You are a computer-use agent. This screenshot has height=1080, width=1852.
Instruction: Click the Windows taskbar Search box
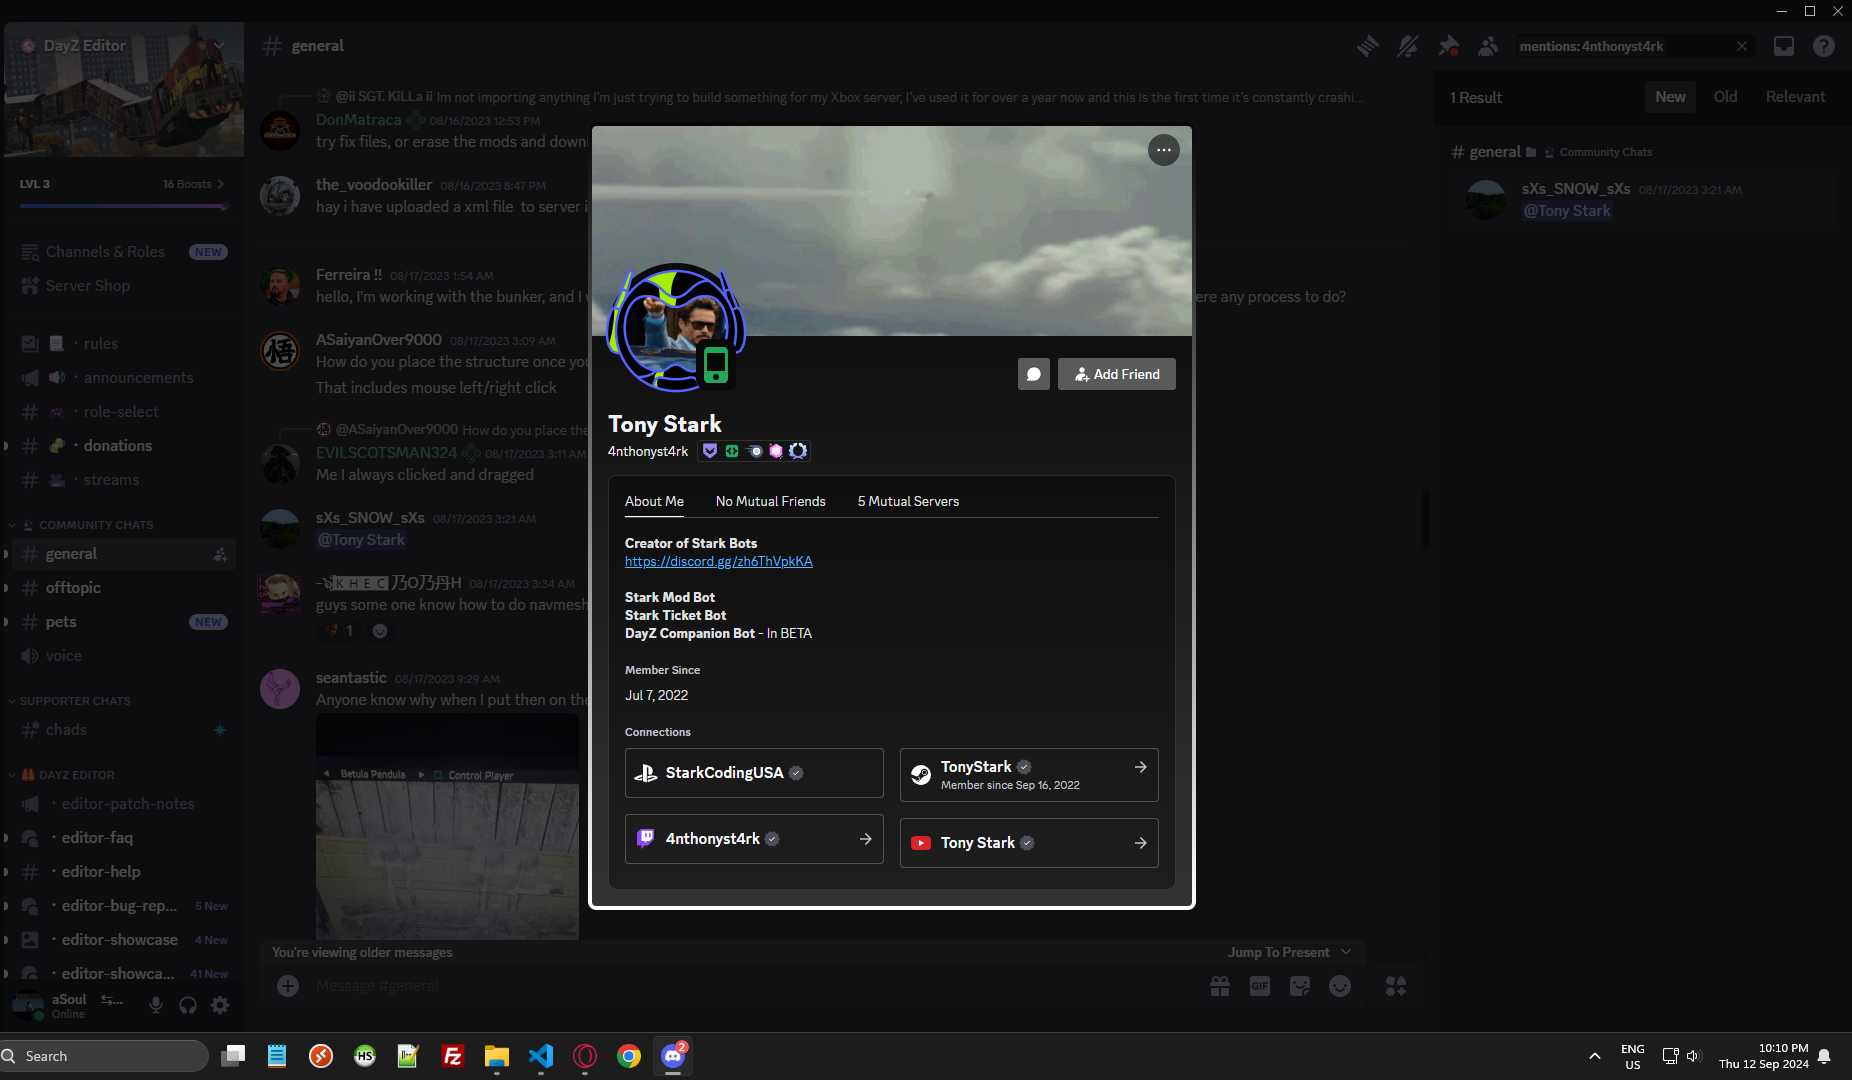click(x=105, y=1056)
